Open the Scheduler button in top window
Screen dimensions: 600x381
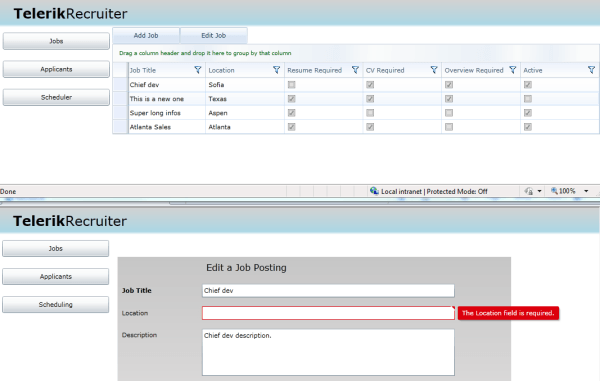point(56,97)
